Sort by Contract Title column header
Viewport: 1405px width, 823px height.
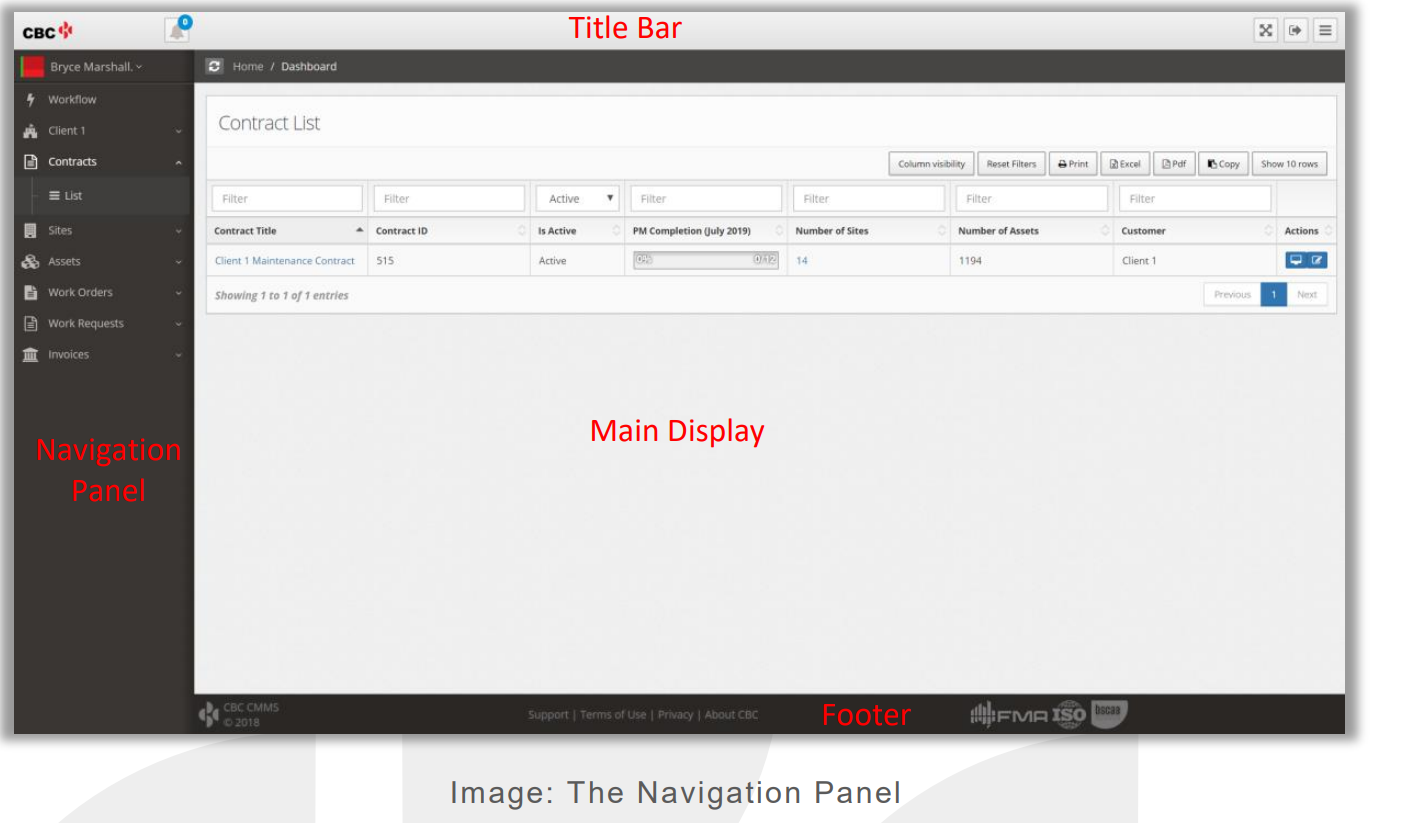287,230
